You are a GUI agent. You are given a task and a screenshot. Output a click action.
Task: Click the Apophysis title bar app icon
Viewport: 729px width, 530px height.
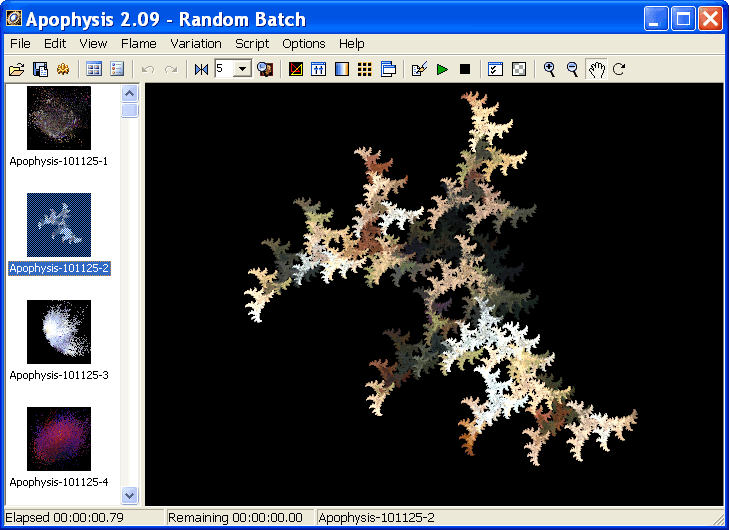click(x=14, y=19)
